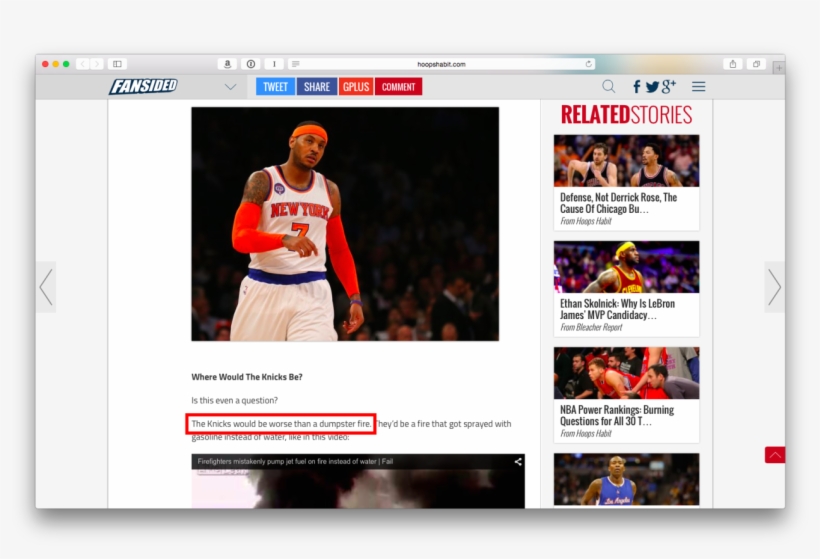Show Reader view icon in address bar

point(295,64)
